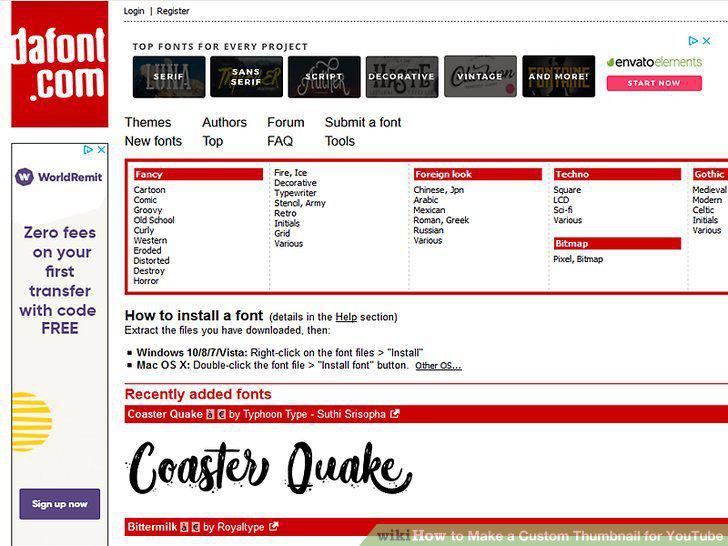Open the Serif fonts ad thumbnail
Image resolution: width=728 pixels, height=546 pixels.
coord(169,77)
